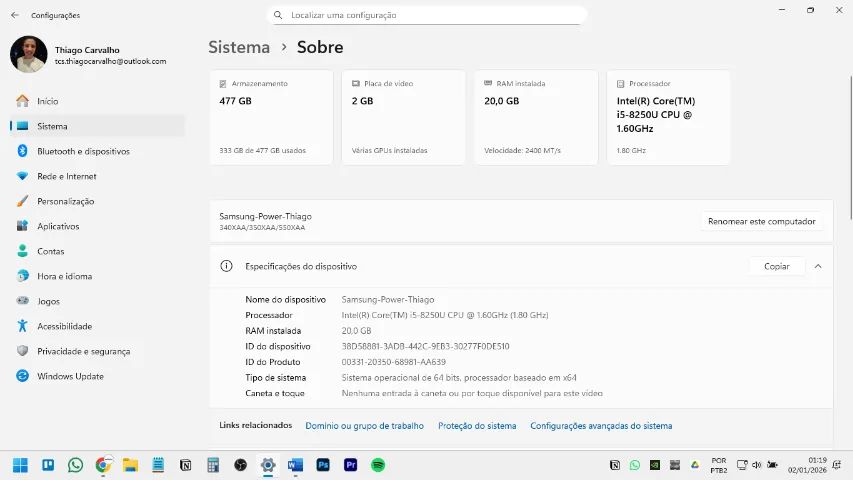This screenshot has height=480, width=853.
Task: Open Acessibilidade settings
Action: (98, 327)
